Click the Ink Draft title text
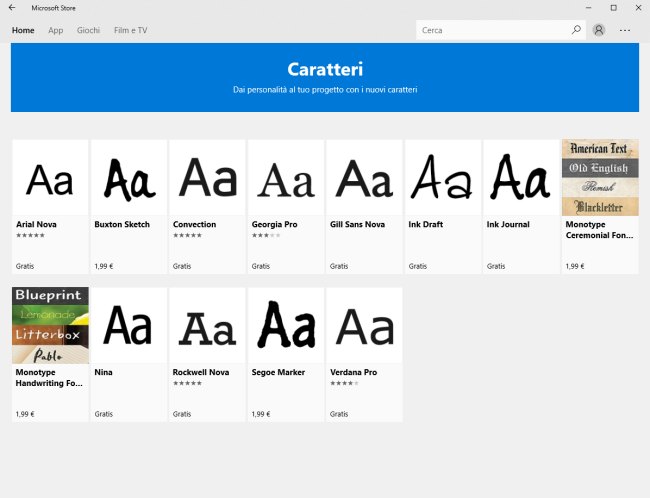 tap(425, 224)
